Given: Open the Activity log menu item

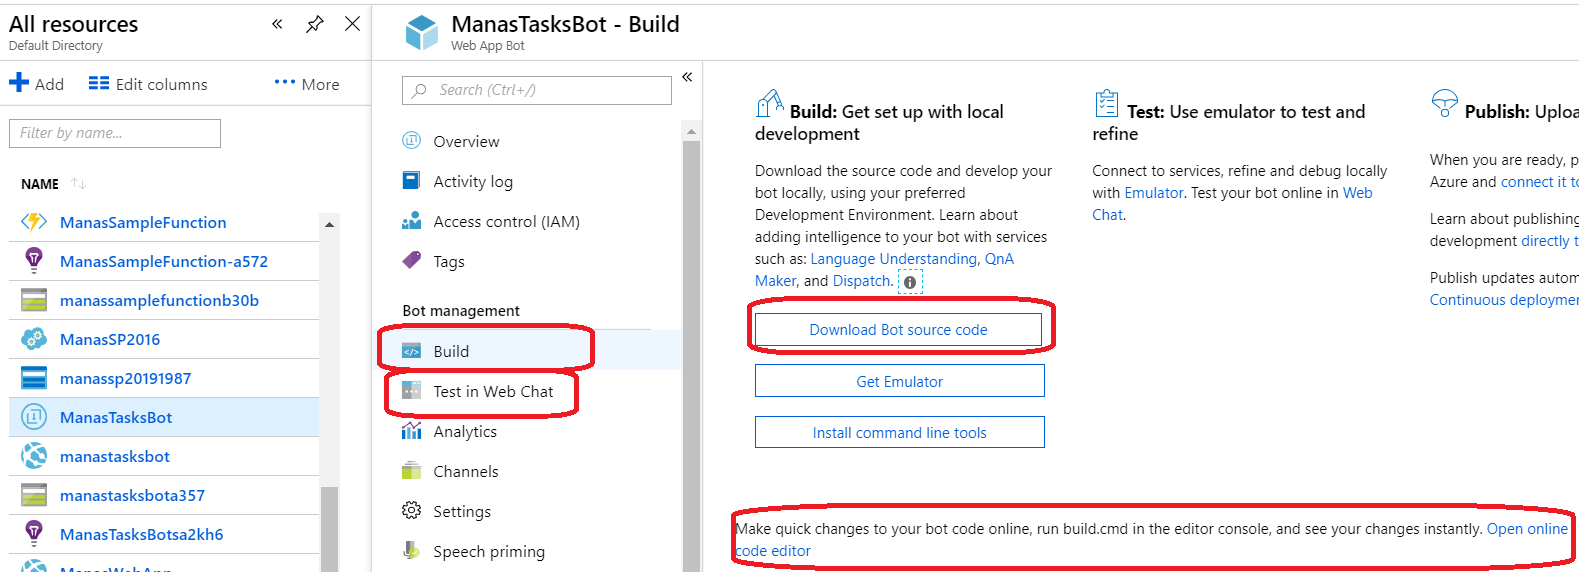Looking at the screenshot, I should [x=473, y=181].
